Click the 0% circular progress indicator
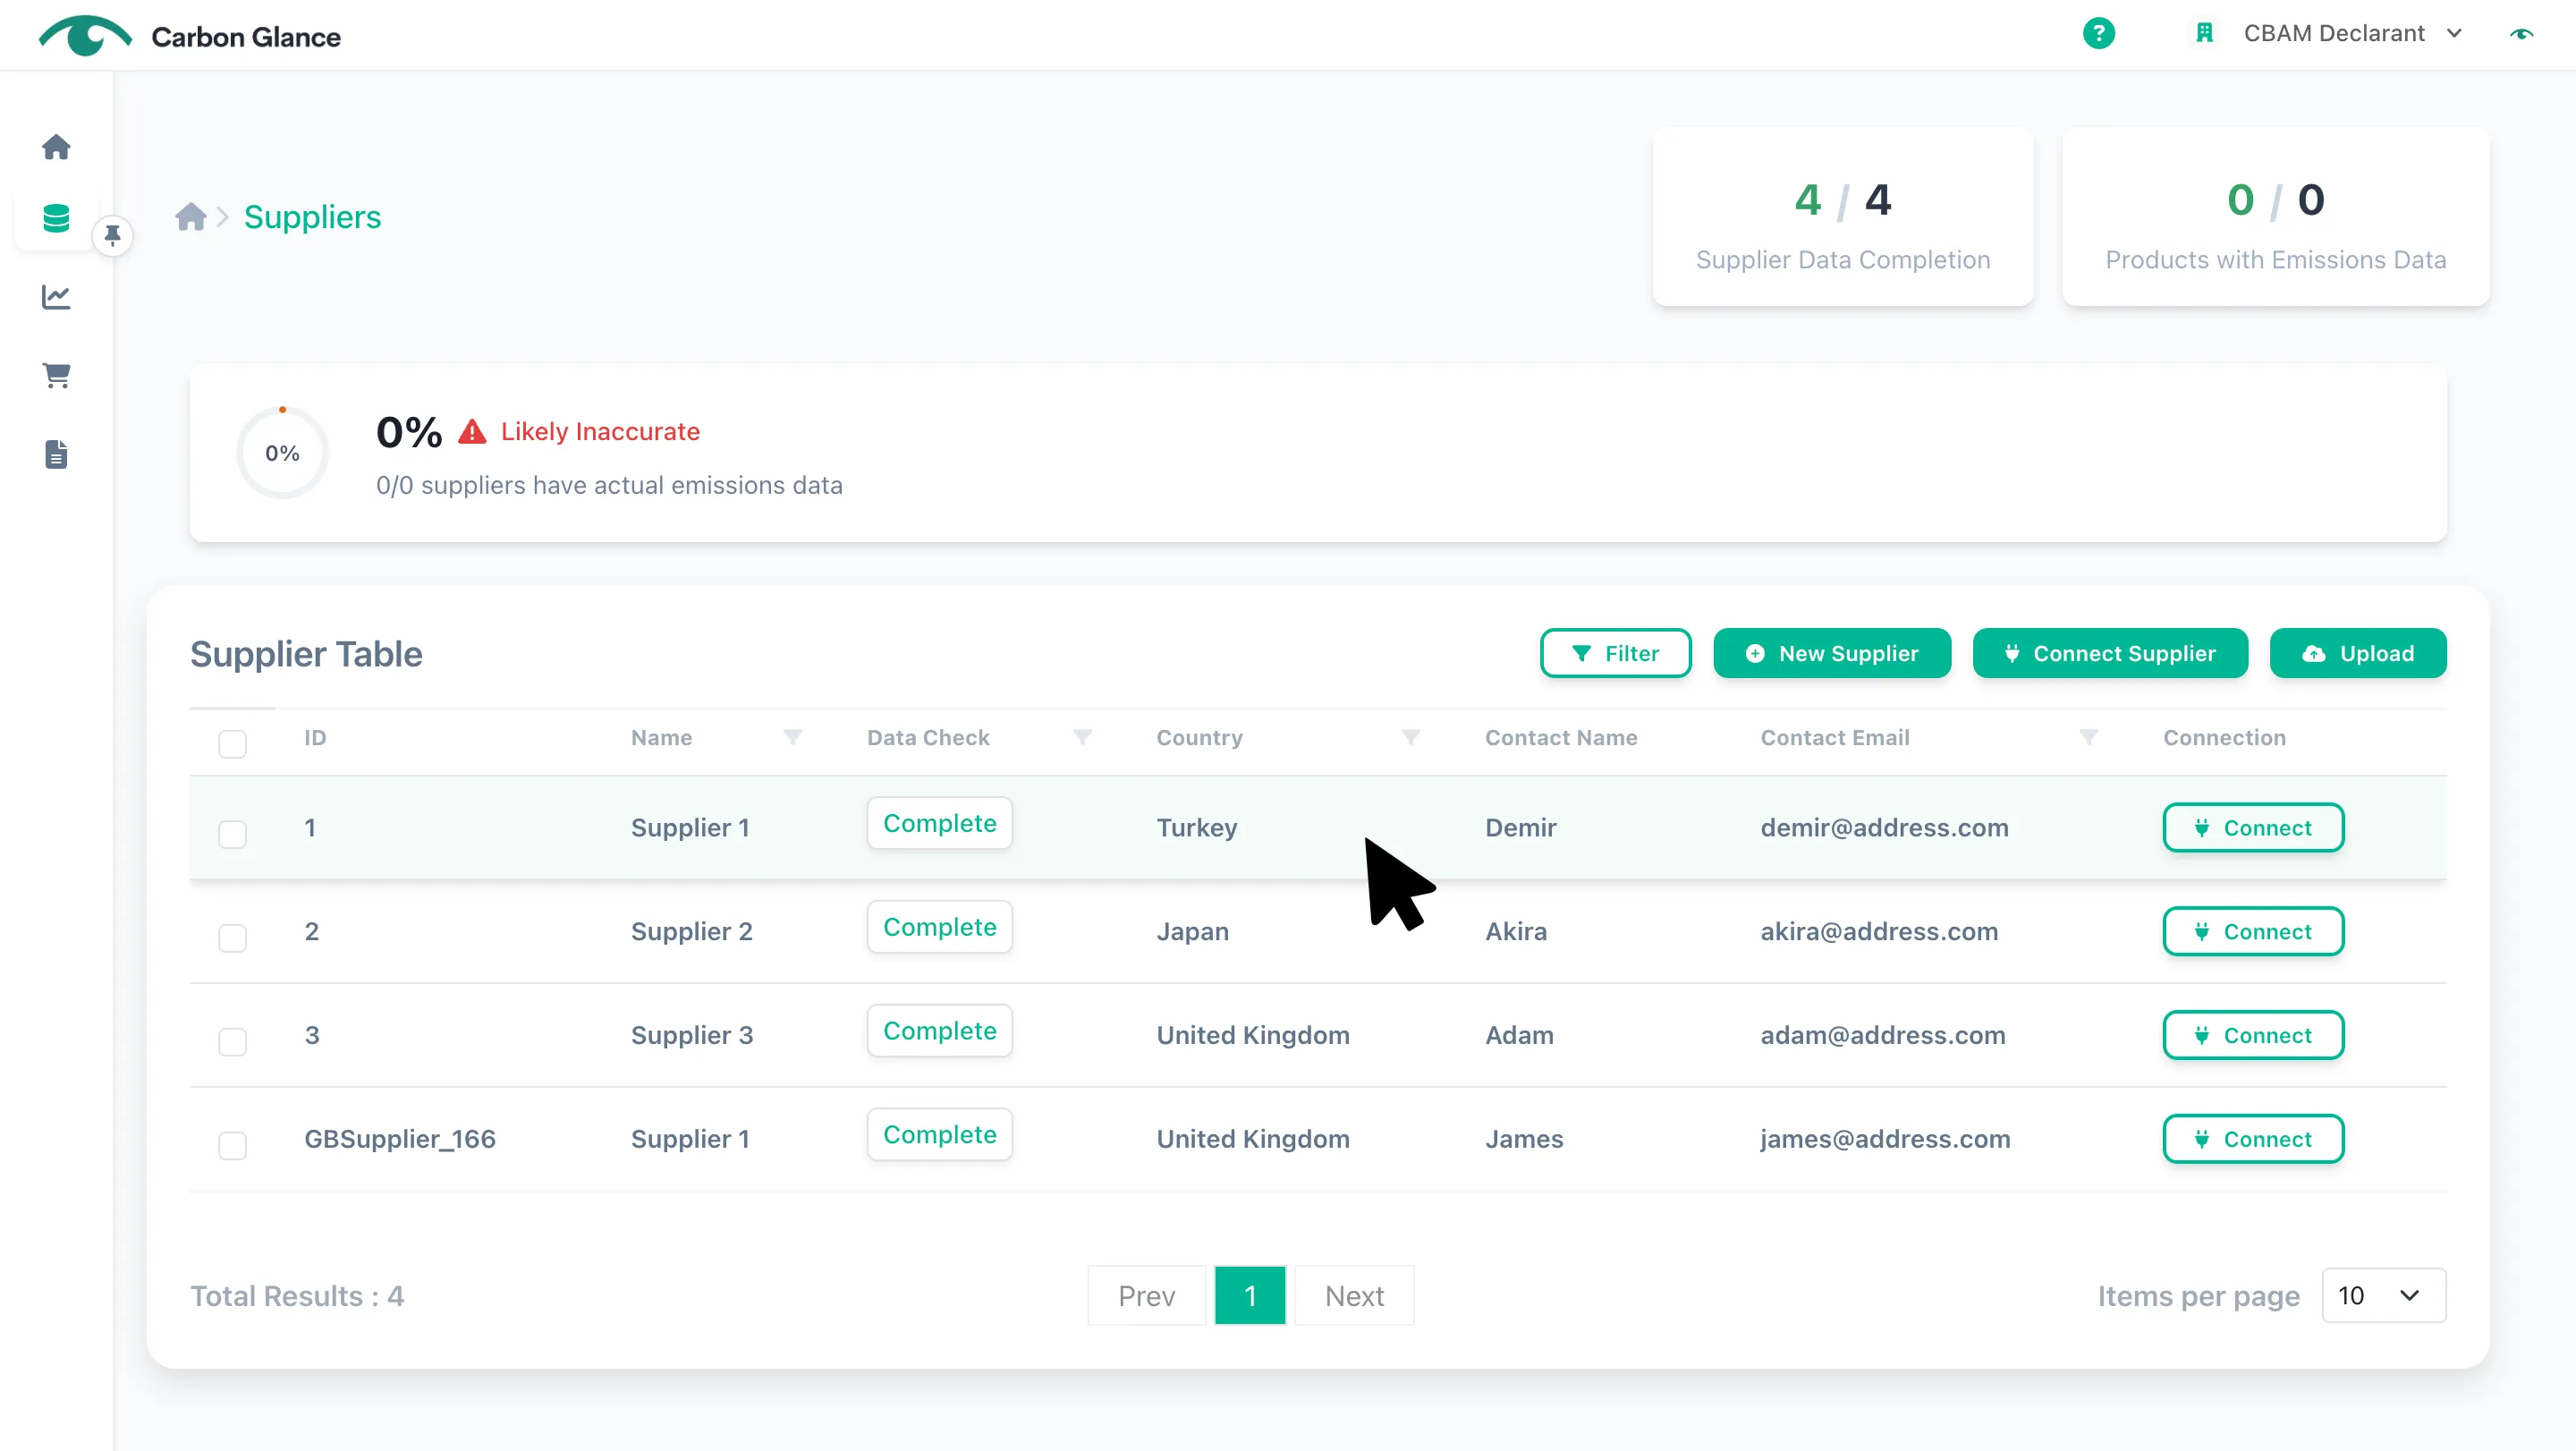2576x1451 pixels. (x=282, y=453)
